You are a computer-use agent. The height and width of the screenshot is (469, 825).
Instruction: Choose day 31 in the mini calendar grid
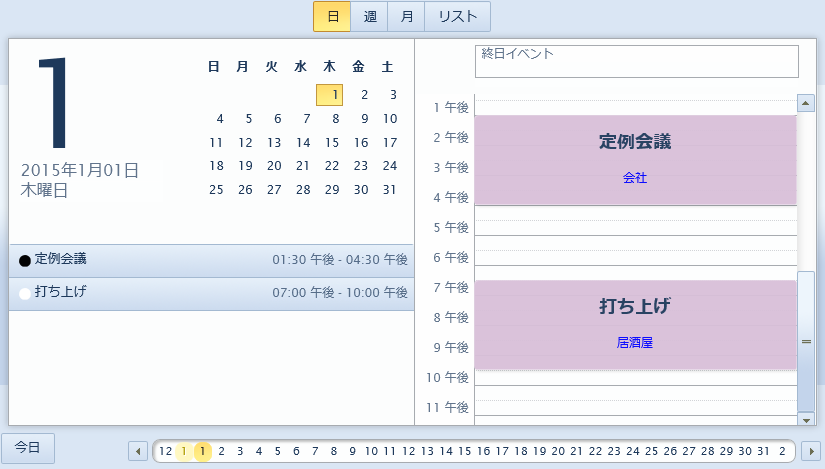click(390, 189)
